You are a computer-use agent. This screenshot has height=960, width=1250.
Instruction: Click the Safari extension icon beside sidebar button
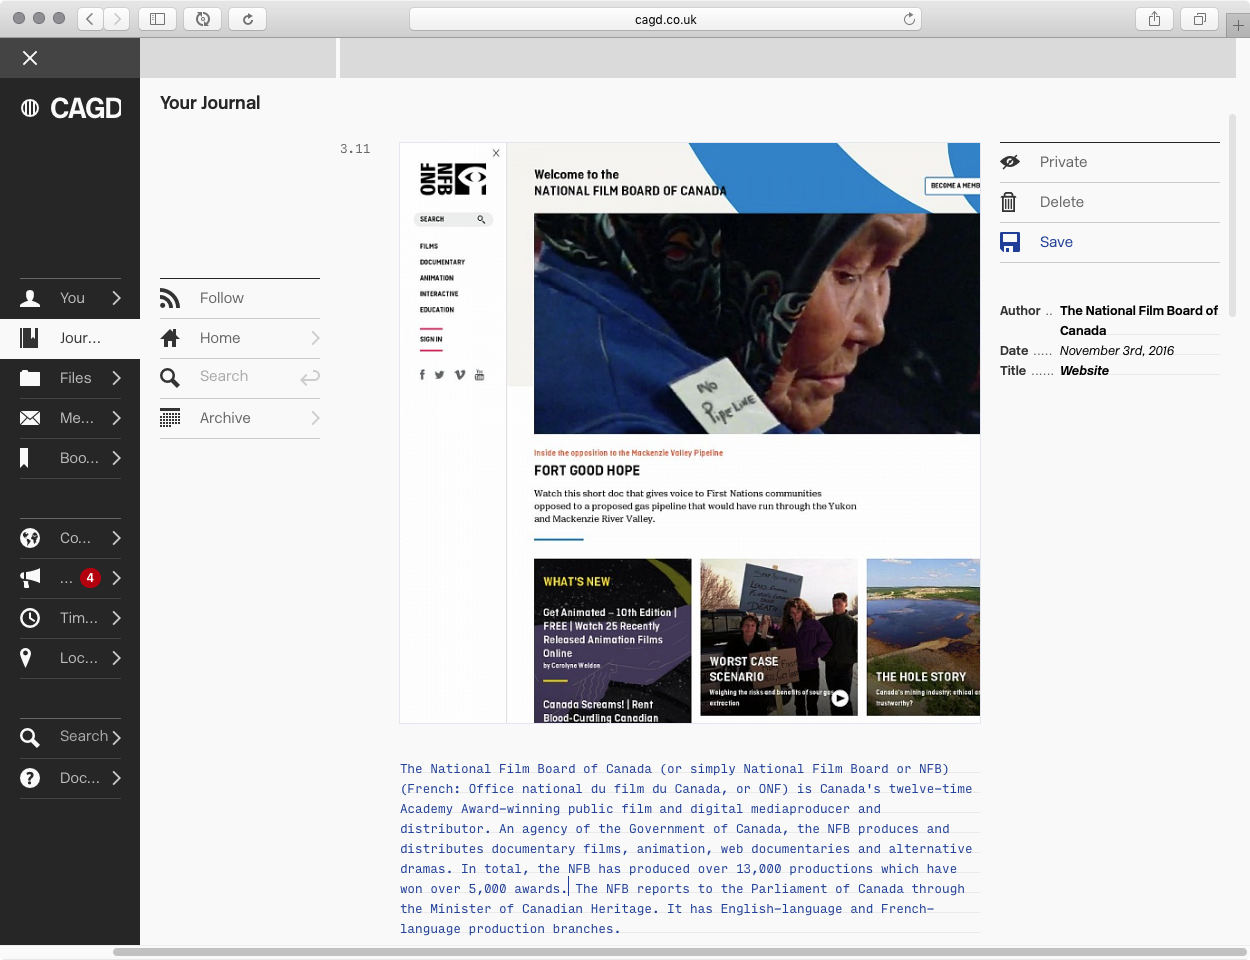click(x=203, y=19)
